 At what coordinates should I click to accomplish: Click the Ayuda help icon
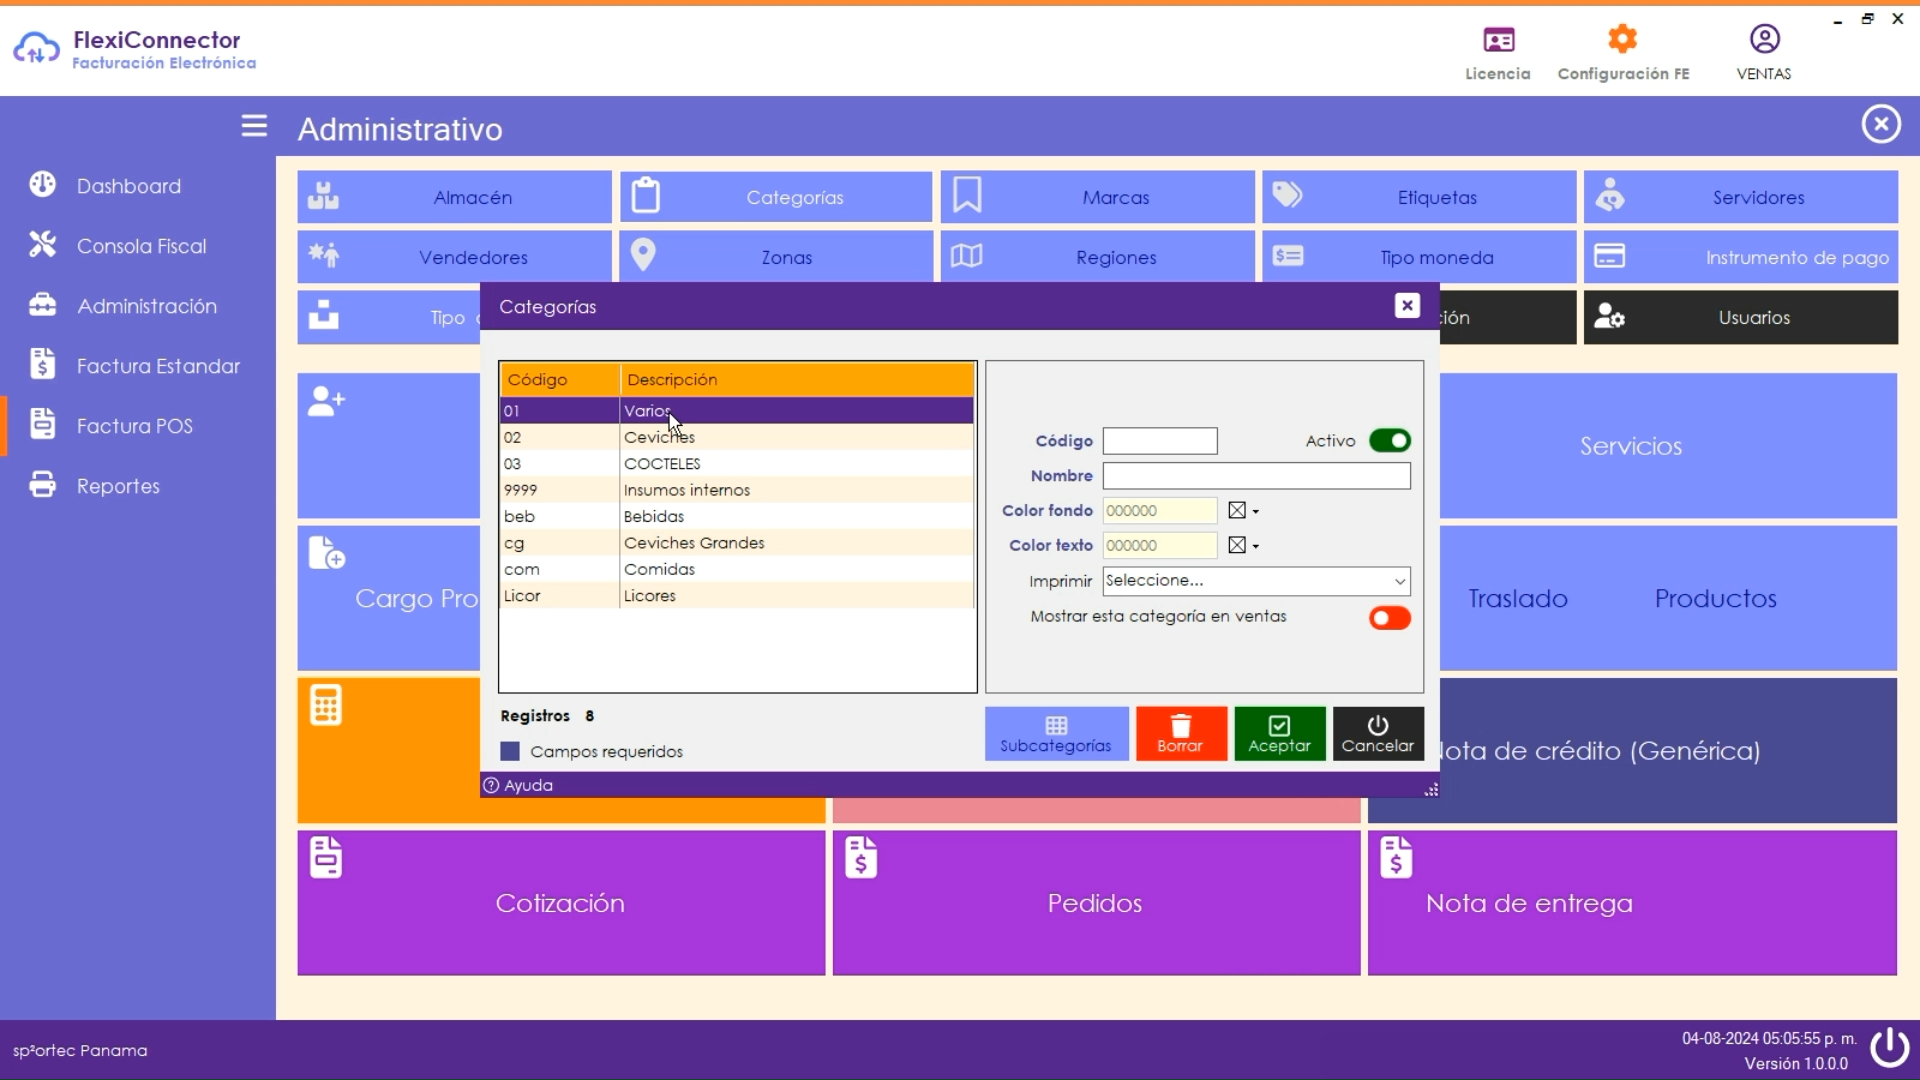491,786
